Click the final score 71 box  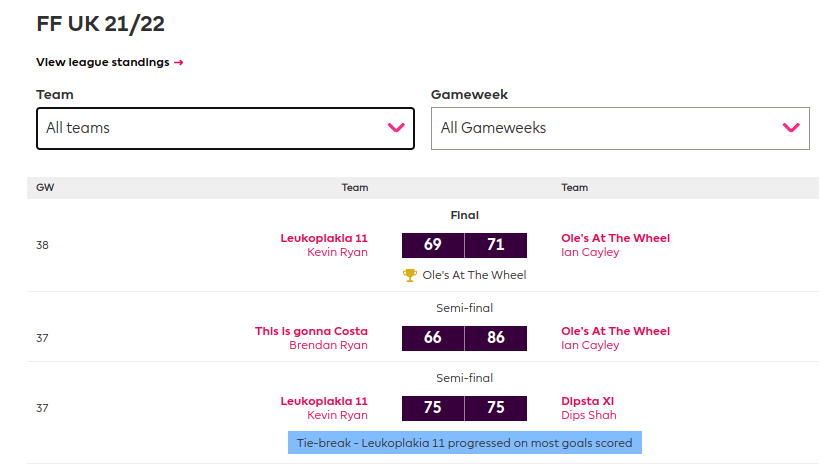coord(496,245)
